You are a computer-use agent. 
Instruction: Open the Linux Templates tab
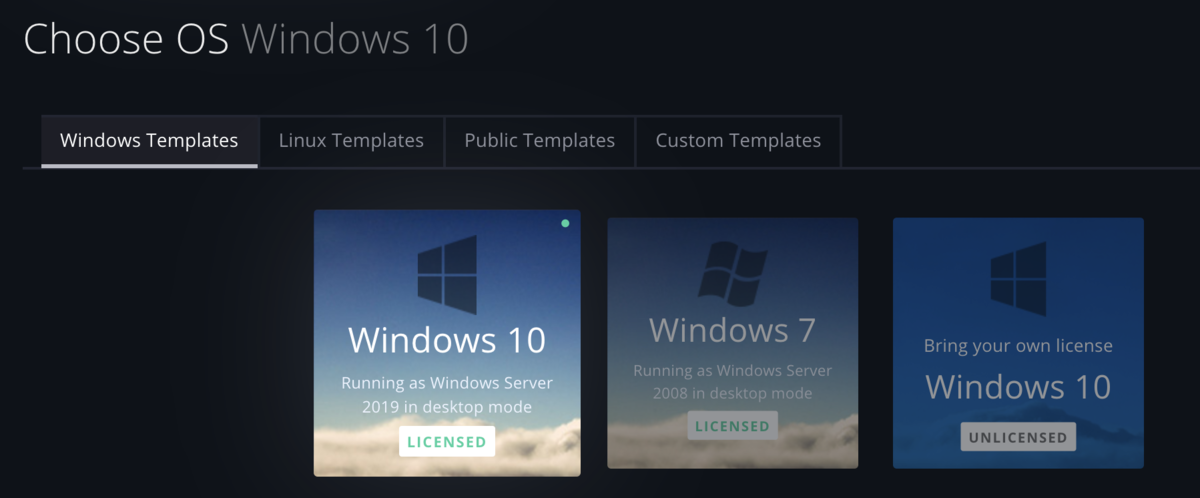[x=351, y=141]
